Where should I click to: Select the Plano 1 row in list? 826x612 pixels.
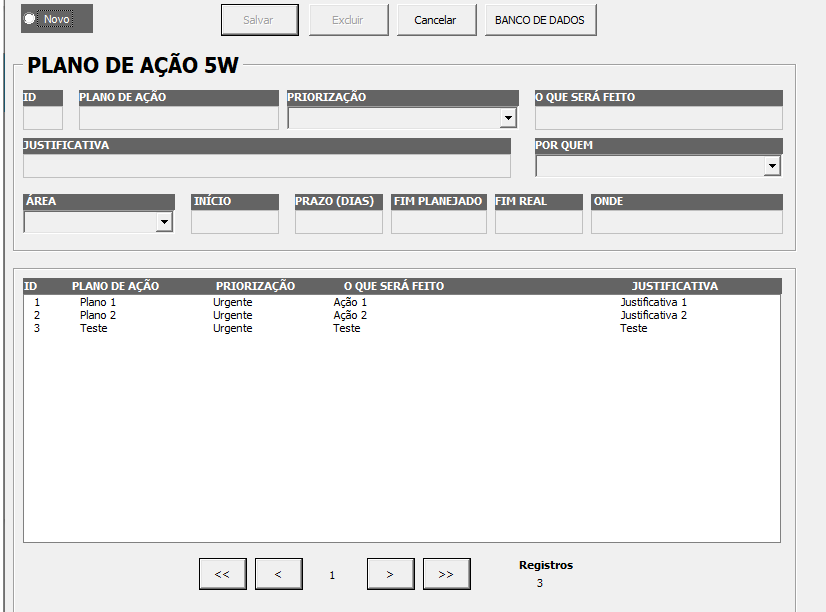pos(98,302)
